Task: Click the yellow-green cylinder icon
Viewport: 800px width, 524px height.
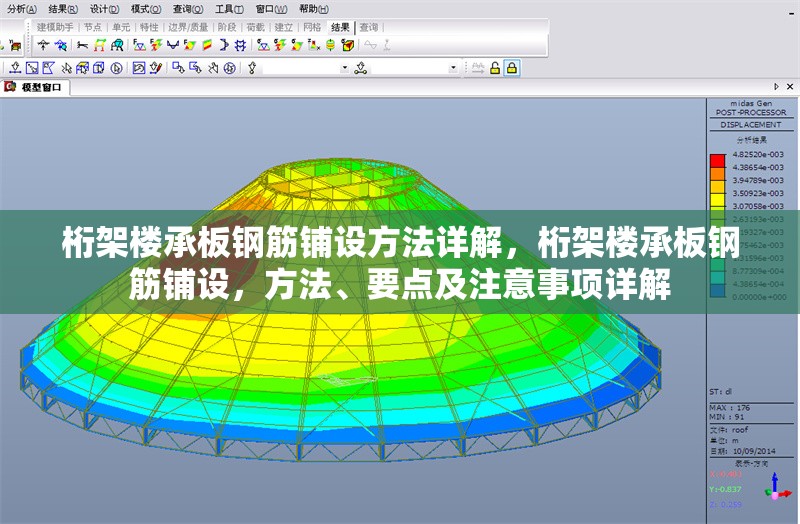Action: tap(331, 45)
